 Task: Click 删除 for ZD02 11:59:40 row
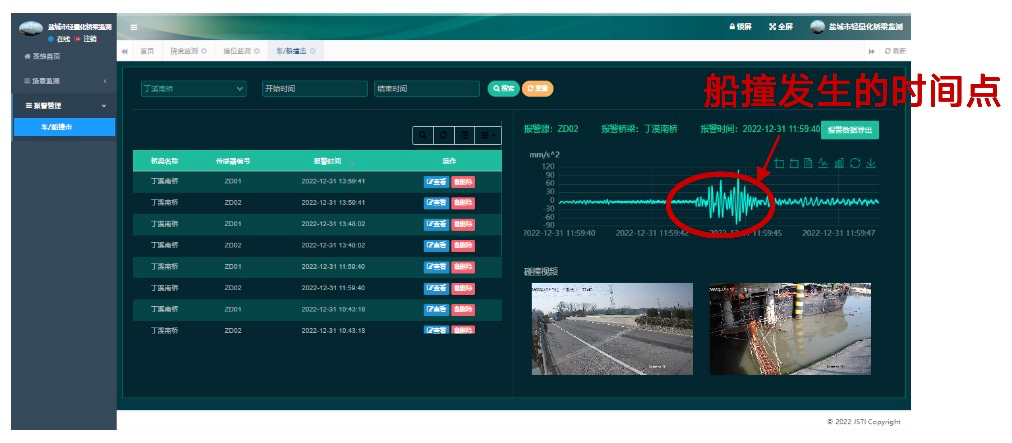(463, 288)
